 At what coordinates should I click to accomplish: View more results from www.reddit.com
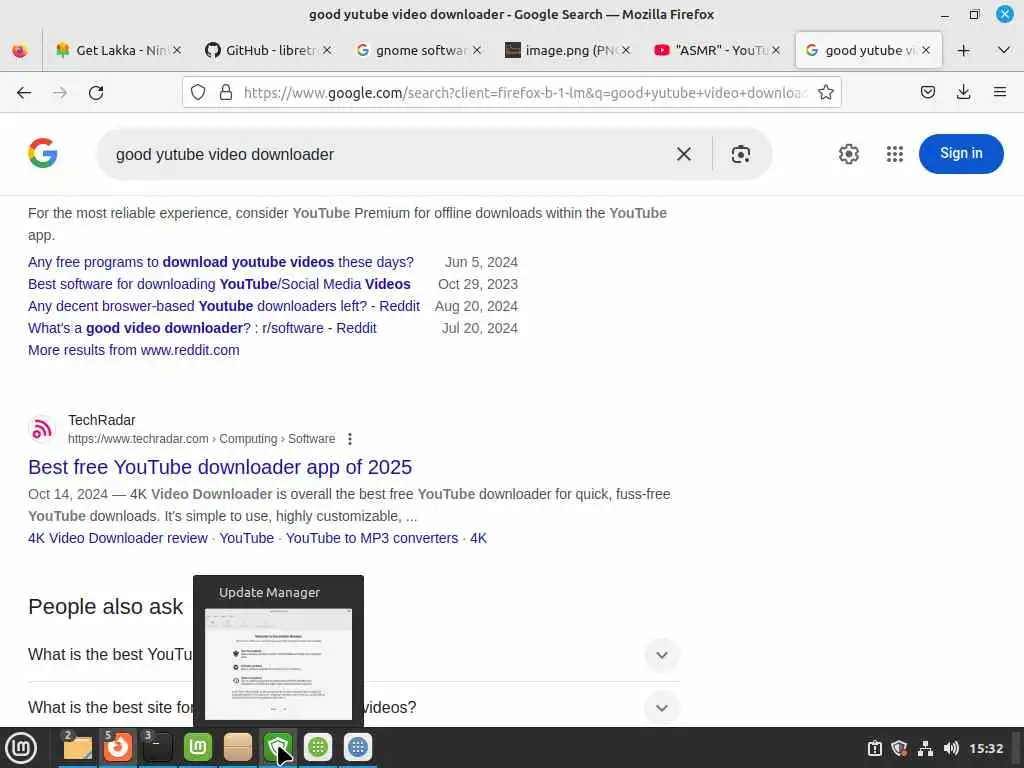coord(134,350)
